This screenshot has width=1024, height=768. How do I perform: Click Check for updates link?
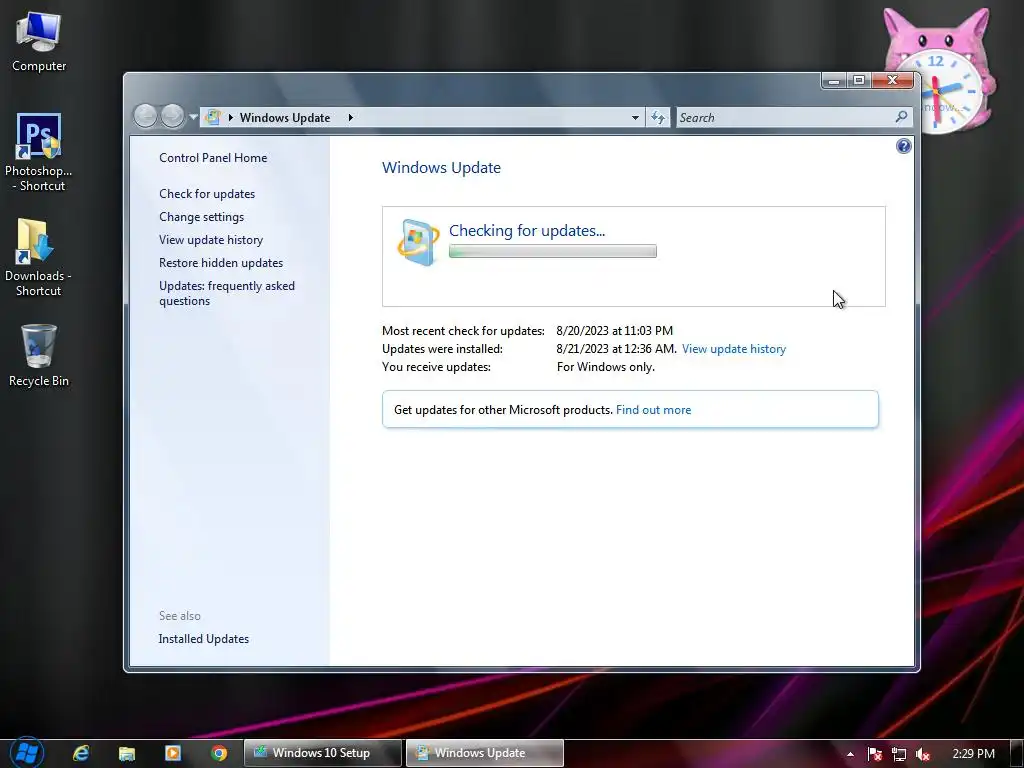point(207,194)
